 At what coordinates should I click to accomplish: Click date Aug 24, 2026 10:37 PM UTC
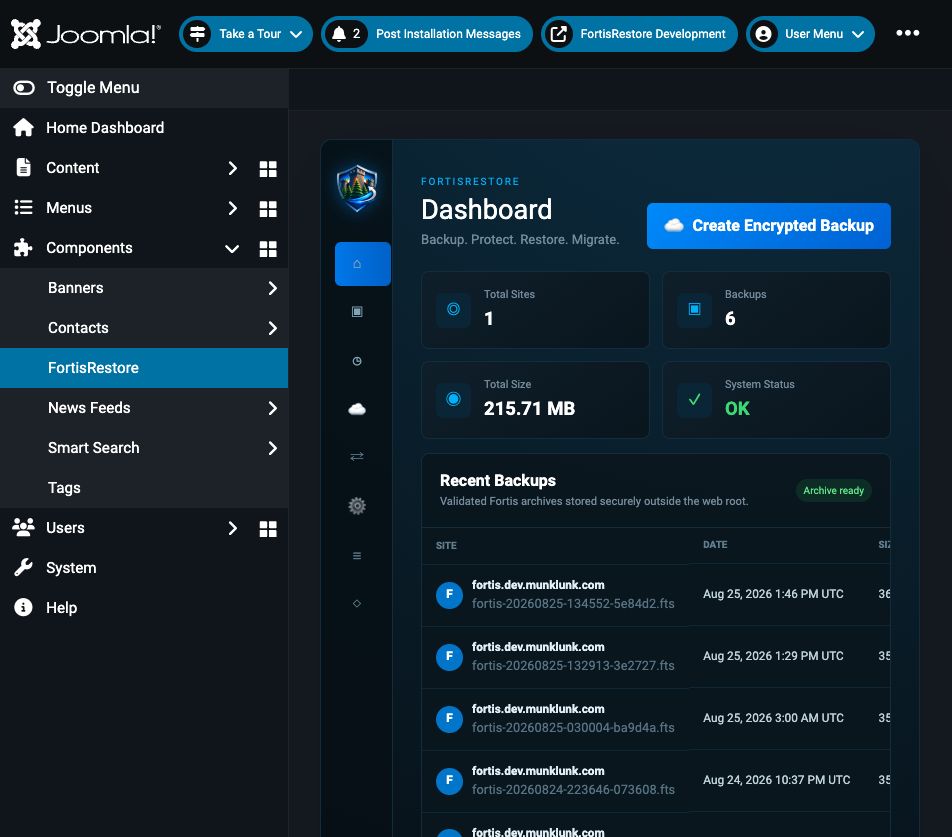[x=777, y=780]
